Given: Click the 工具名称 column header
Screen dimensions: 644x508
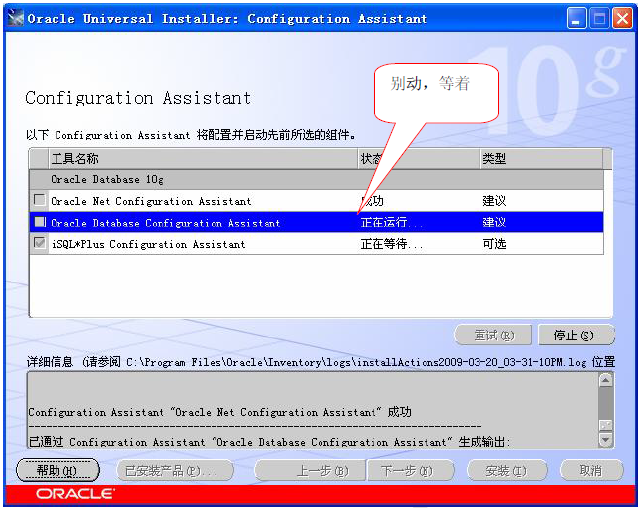Looking at the screenshot, I should click(203, 159).
